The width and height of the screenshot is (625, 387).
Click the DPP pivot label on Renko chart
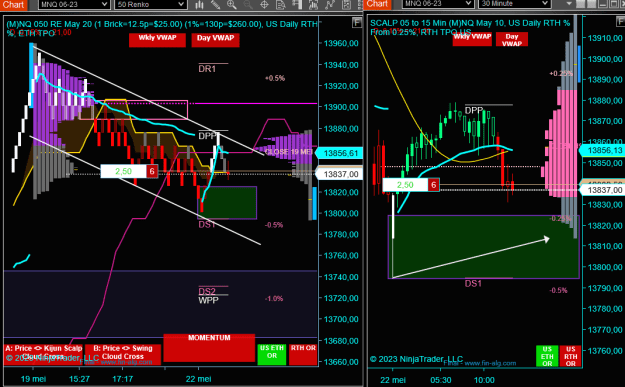click(x=207, y=136)
